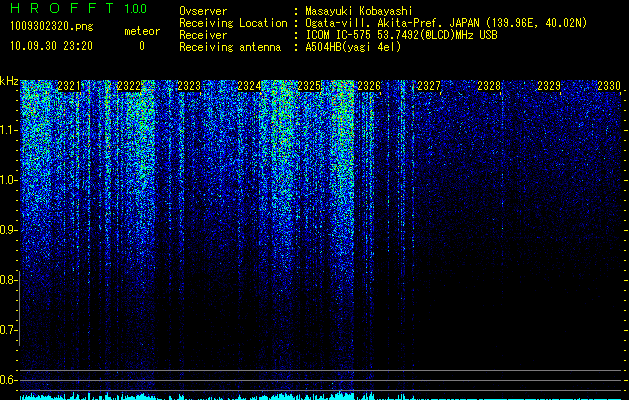
Task: Click the Receiving antenna label
Action: click(230, 47)
